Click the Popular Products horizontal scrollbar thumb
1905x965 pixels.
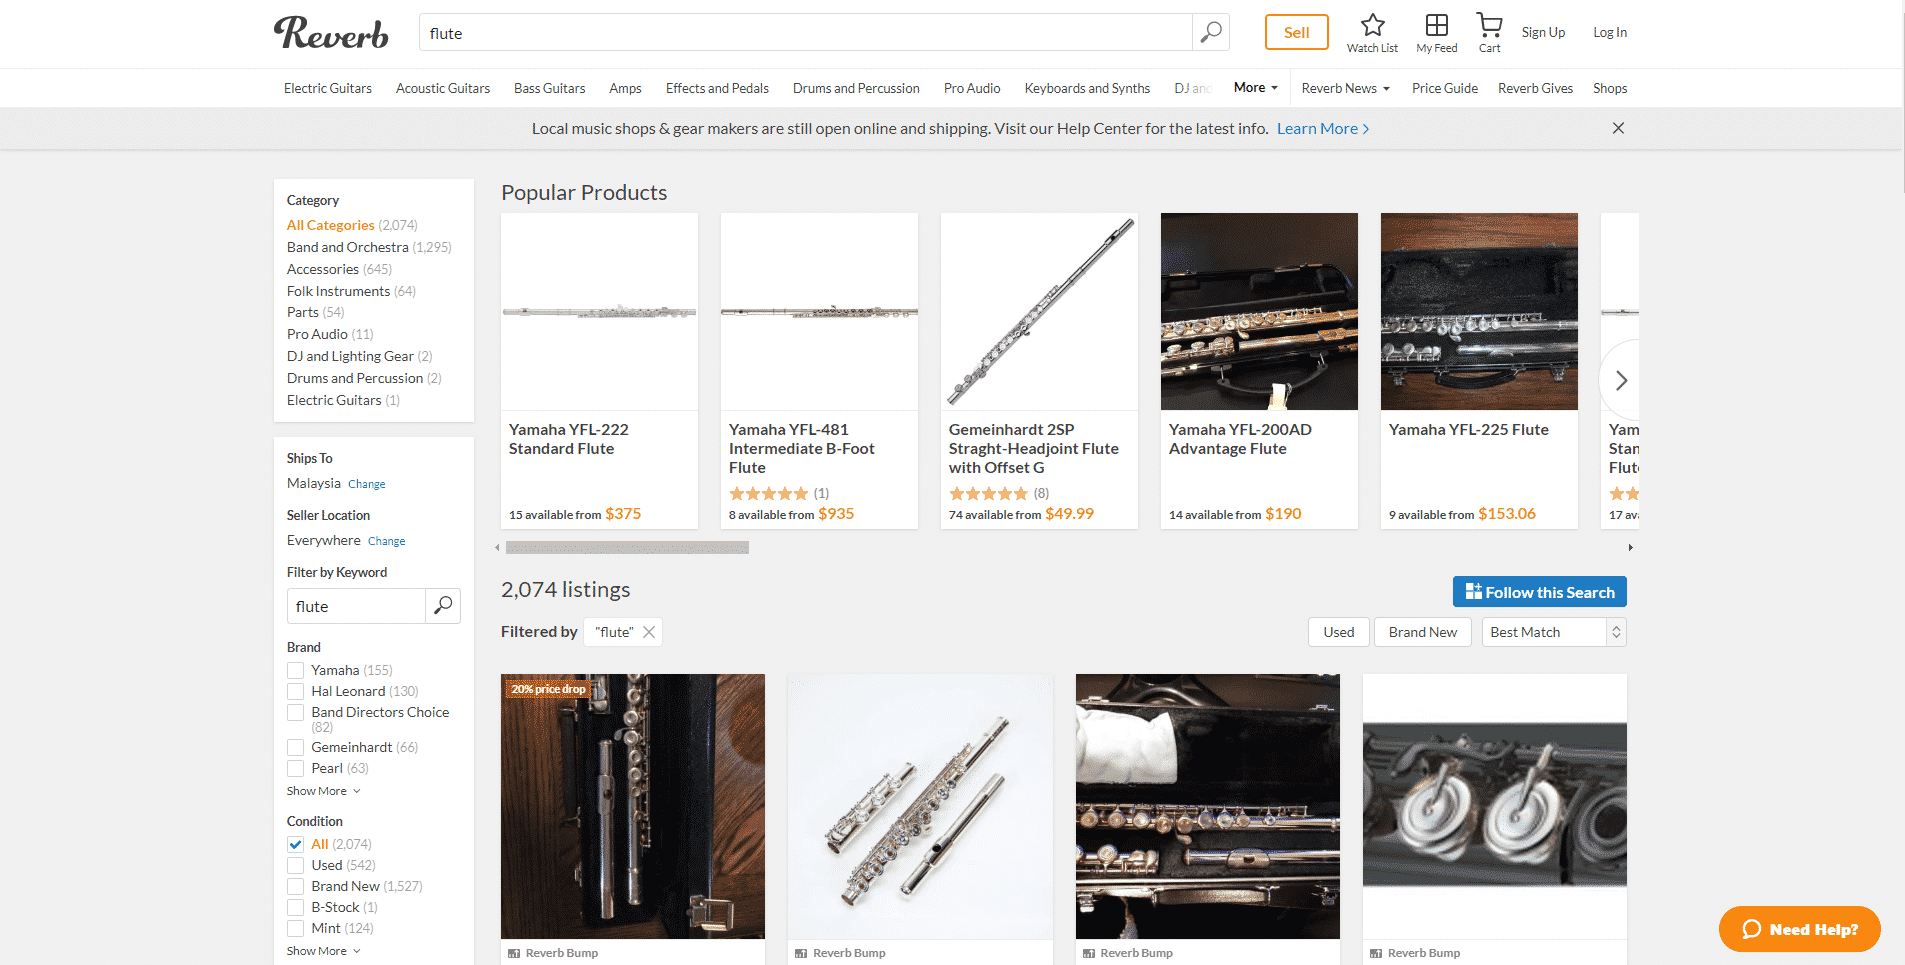coord(627,547)
